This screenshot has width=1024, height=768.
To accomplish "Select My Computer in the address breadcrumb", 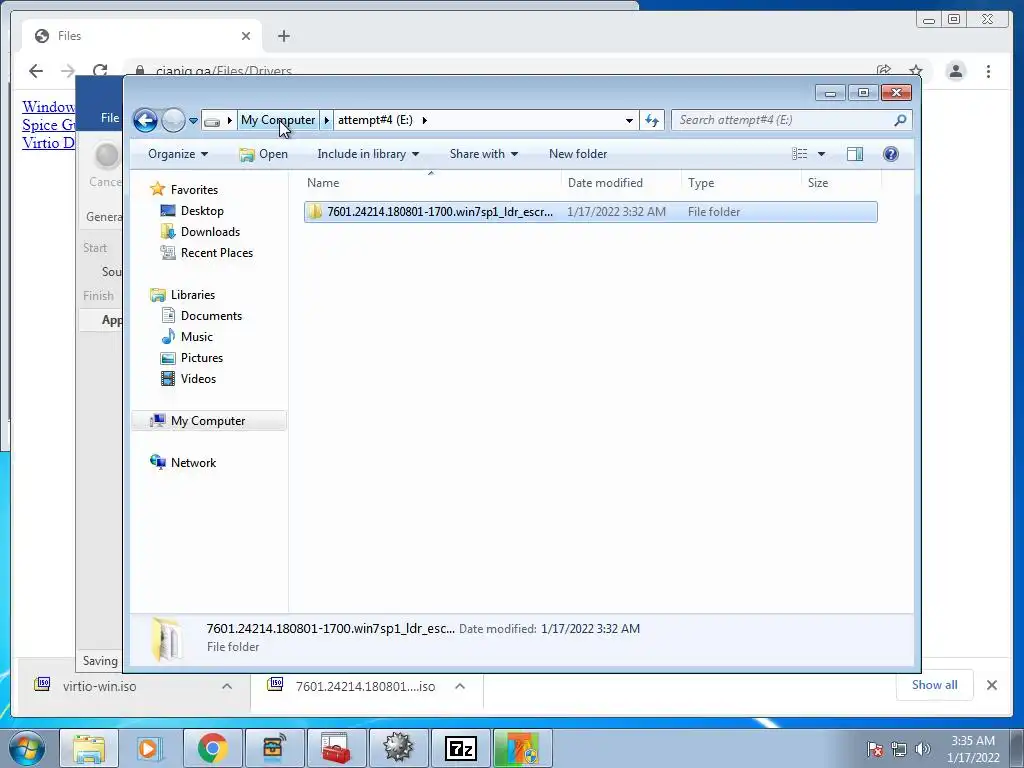I will point(278,120).
